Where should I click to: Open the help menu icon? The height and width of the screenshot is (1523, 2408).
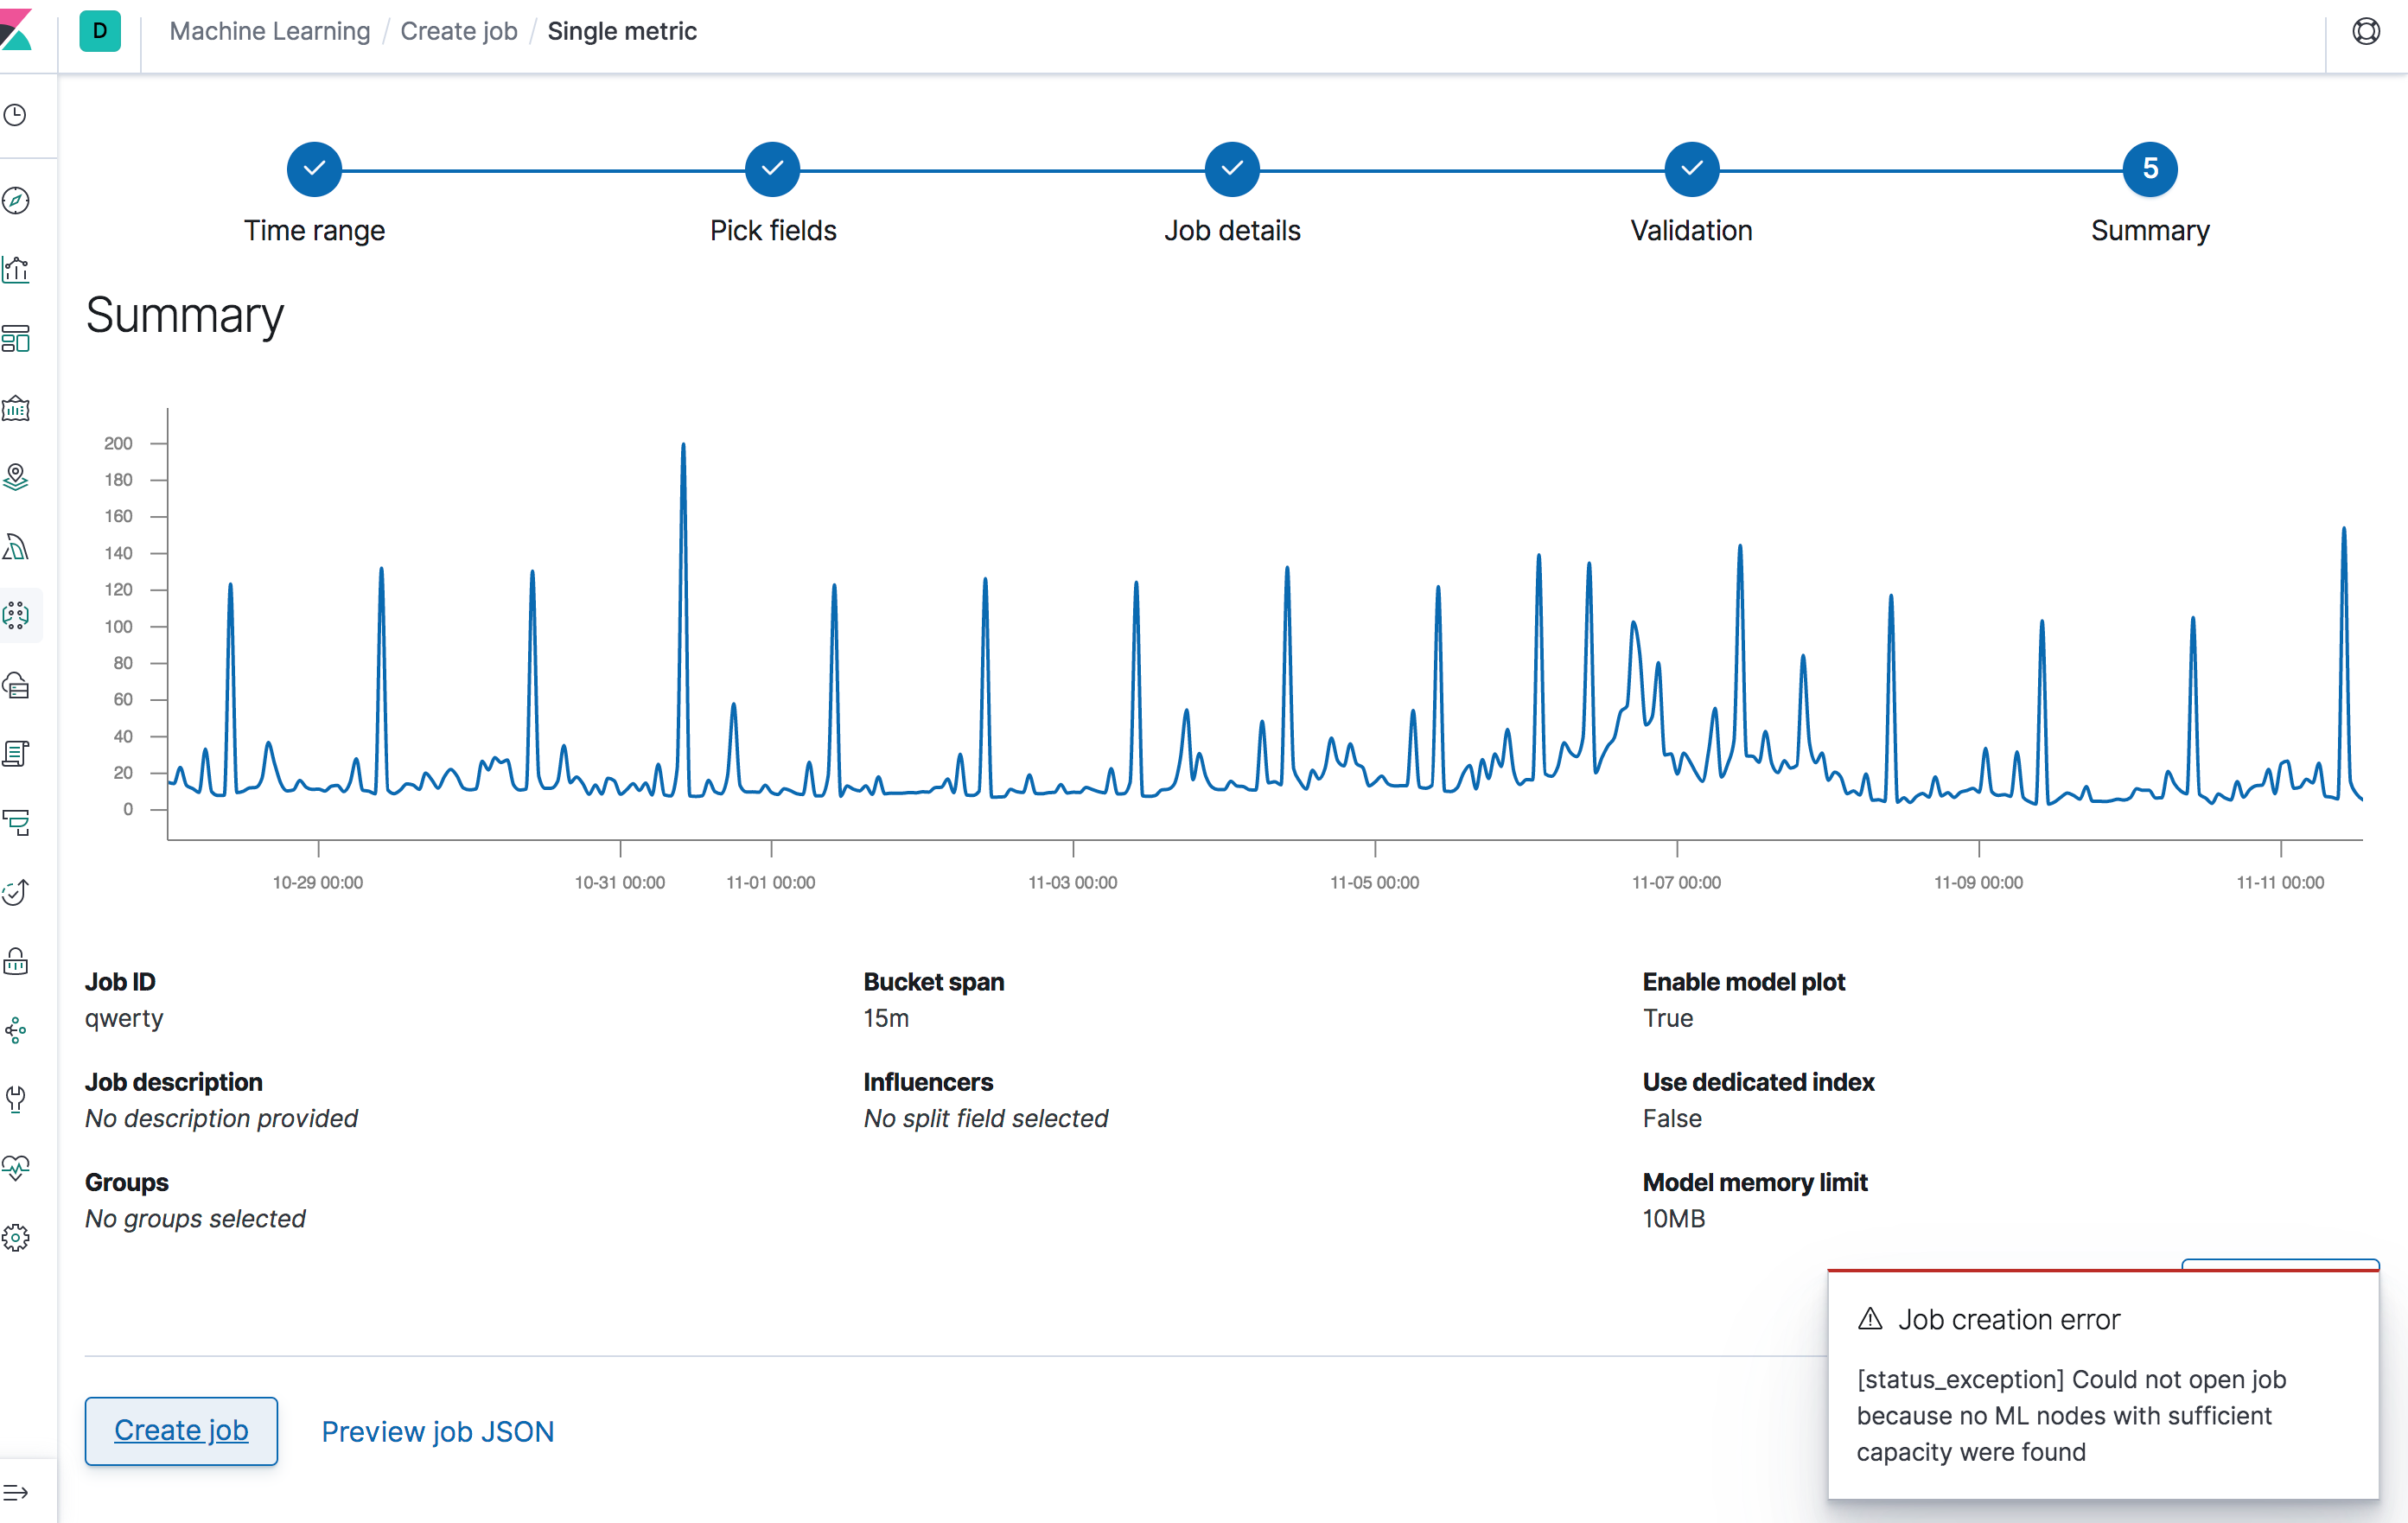(2365, 31)
